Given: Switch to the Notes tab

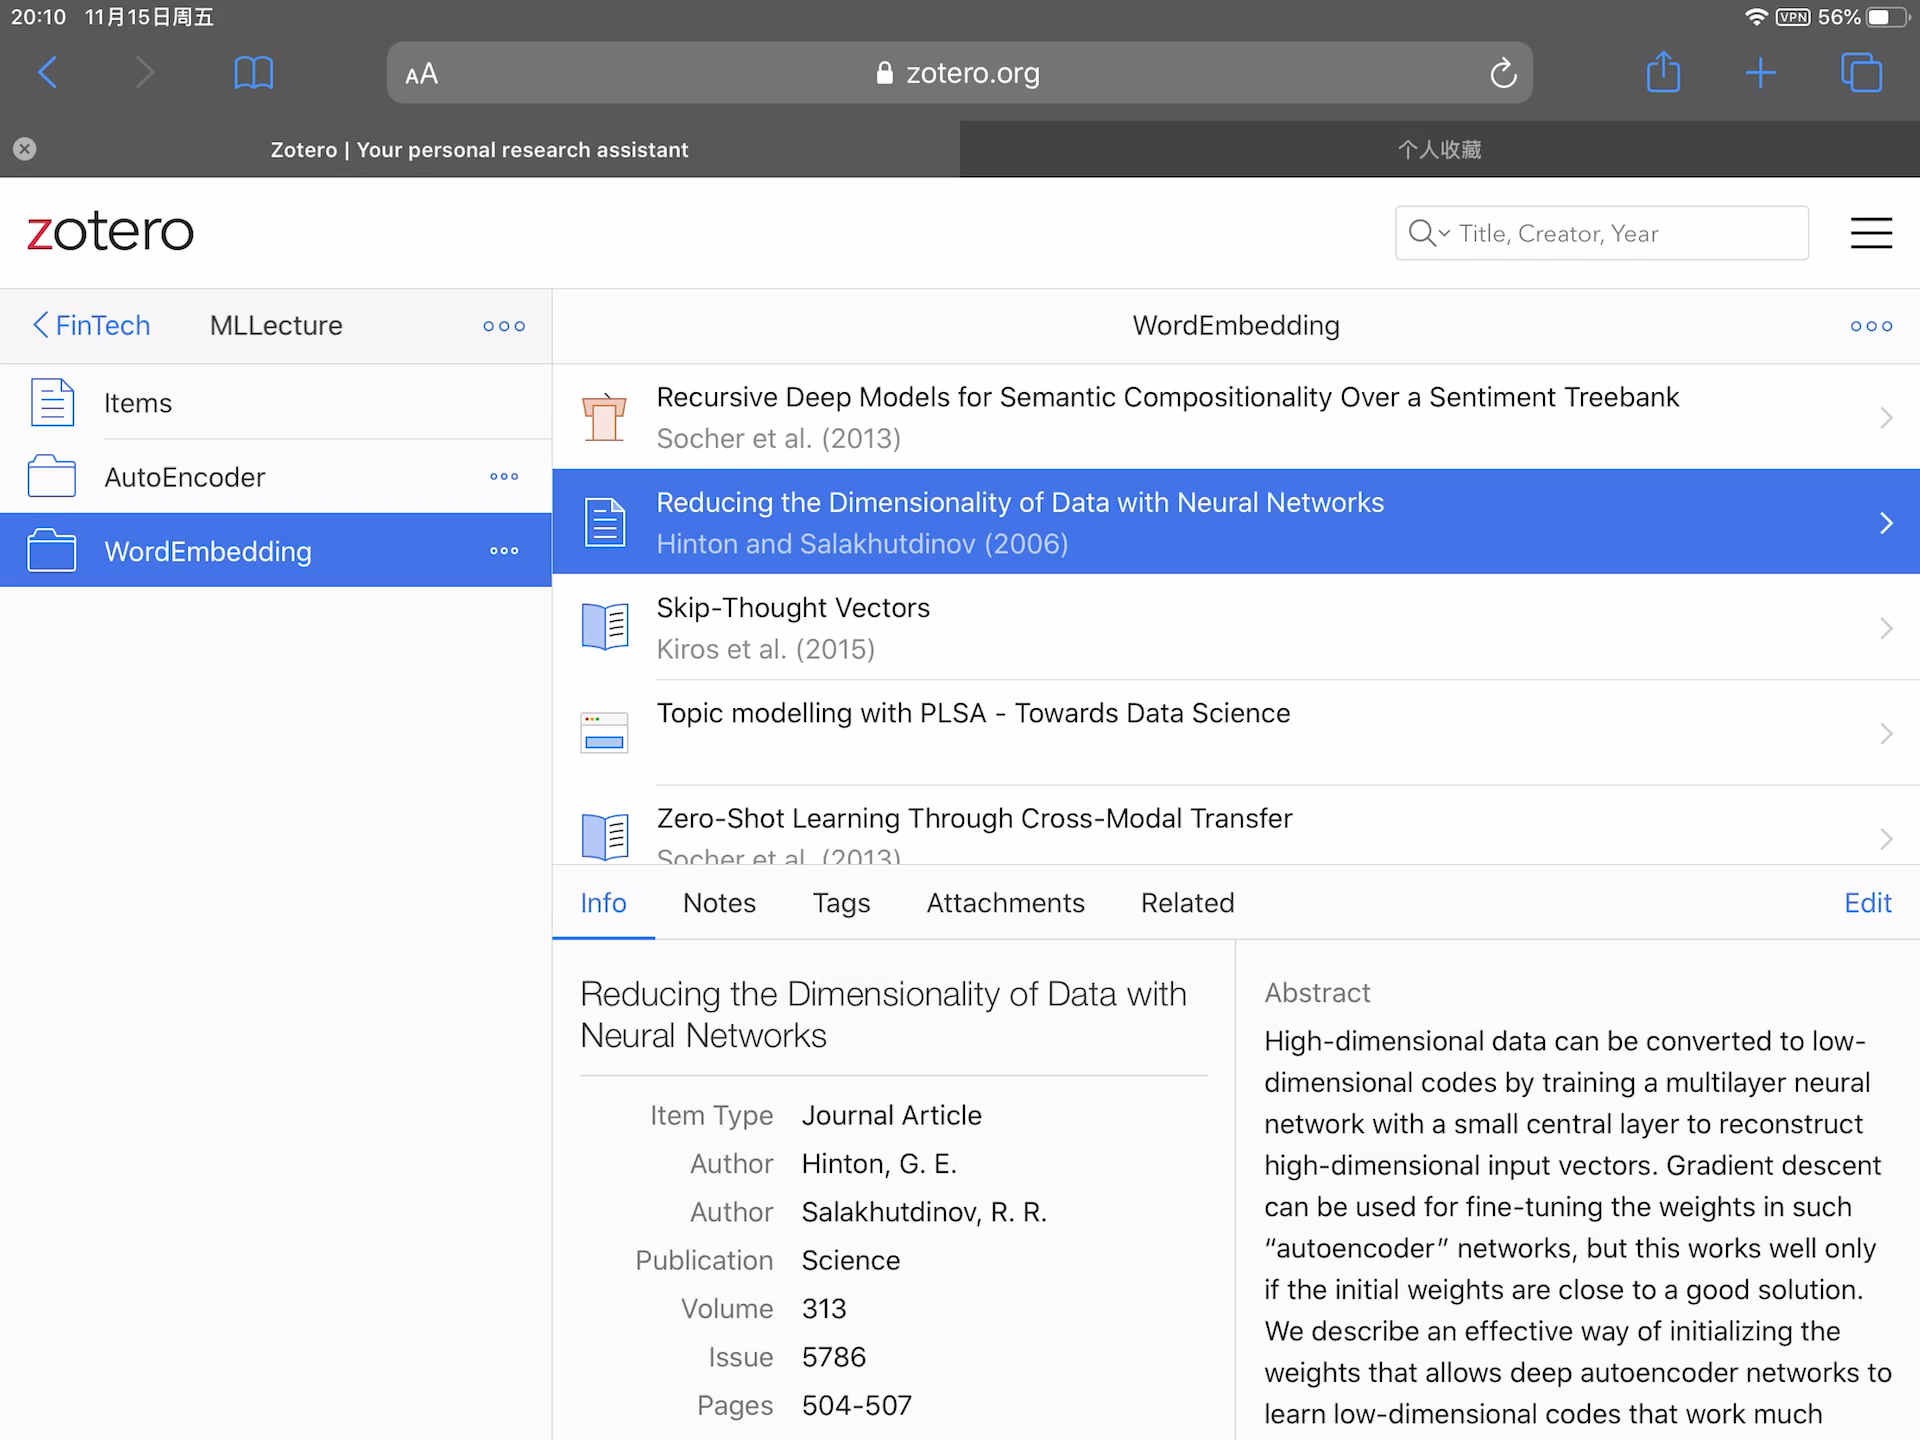Looking at the screenshot, I should 720,903.
